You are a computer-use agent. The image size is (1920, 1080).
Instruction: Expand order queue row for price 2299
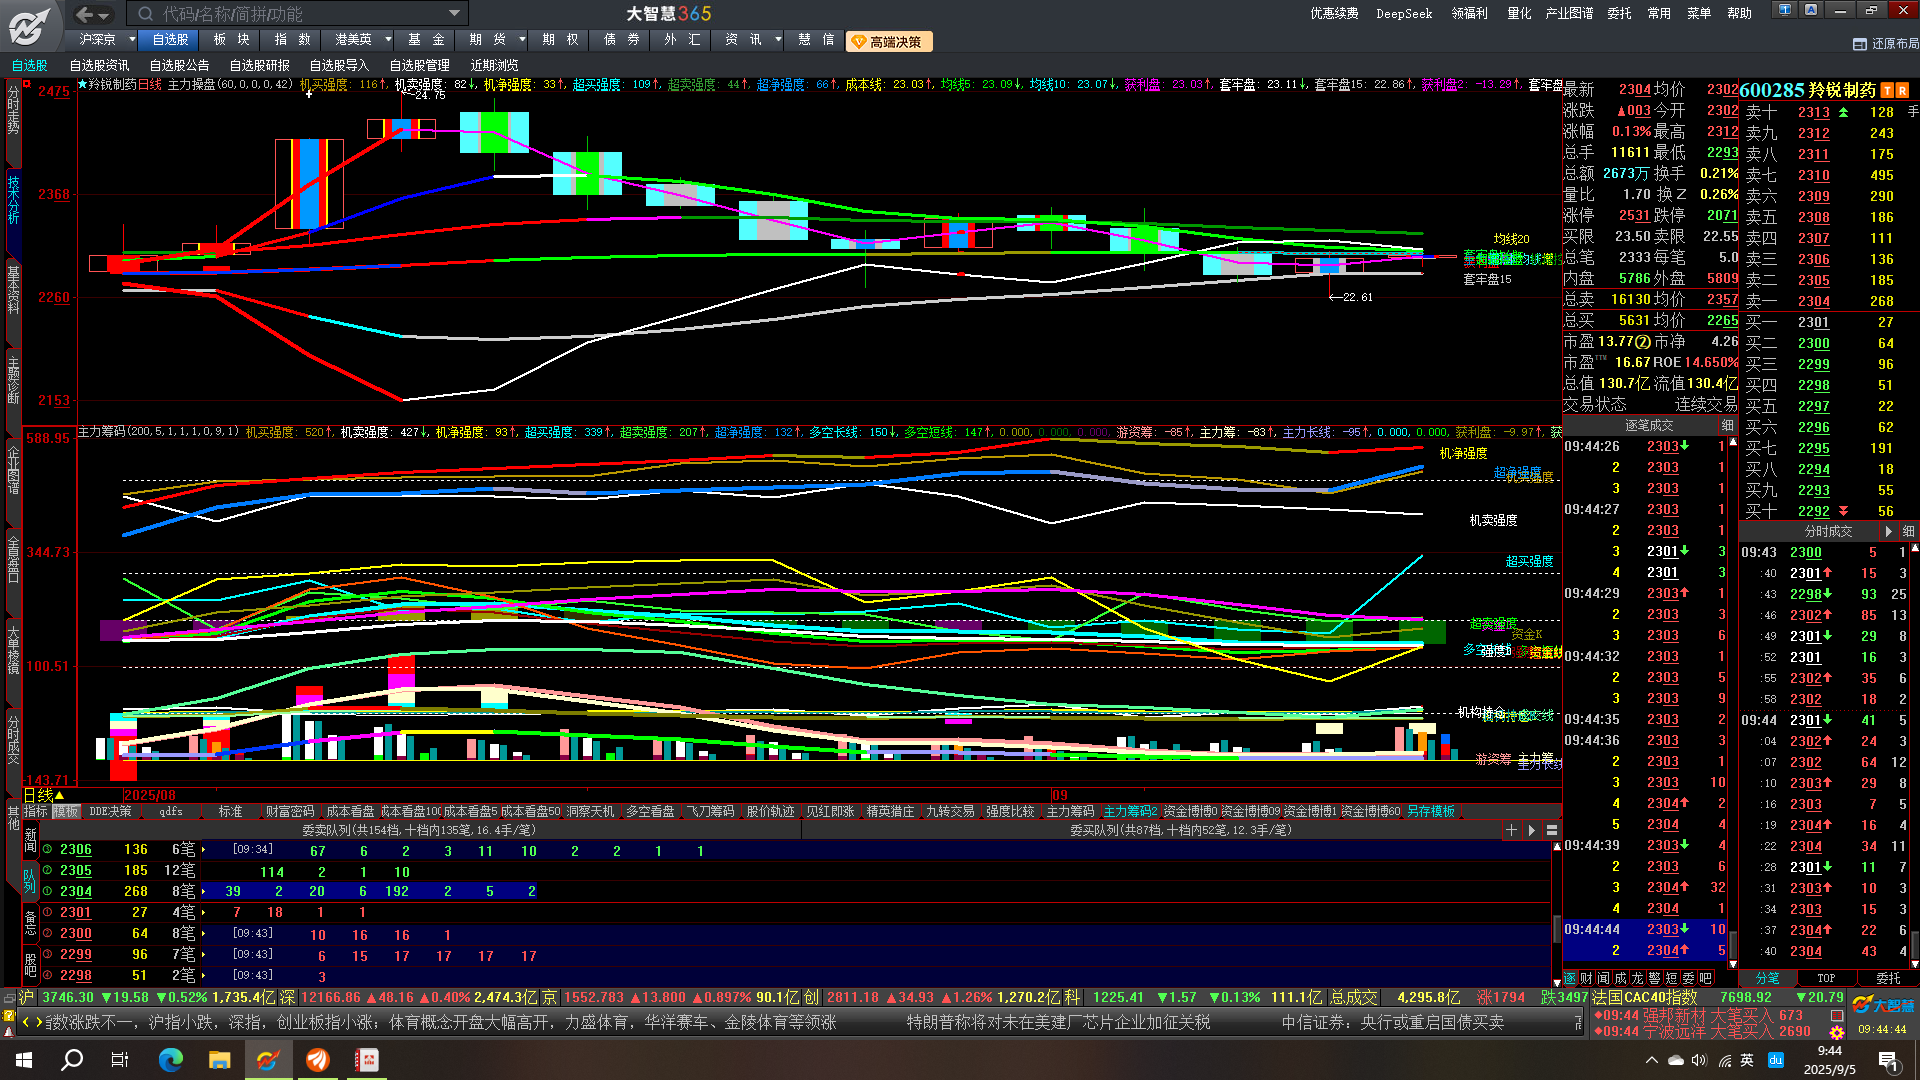coord(203,954)
